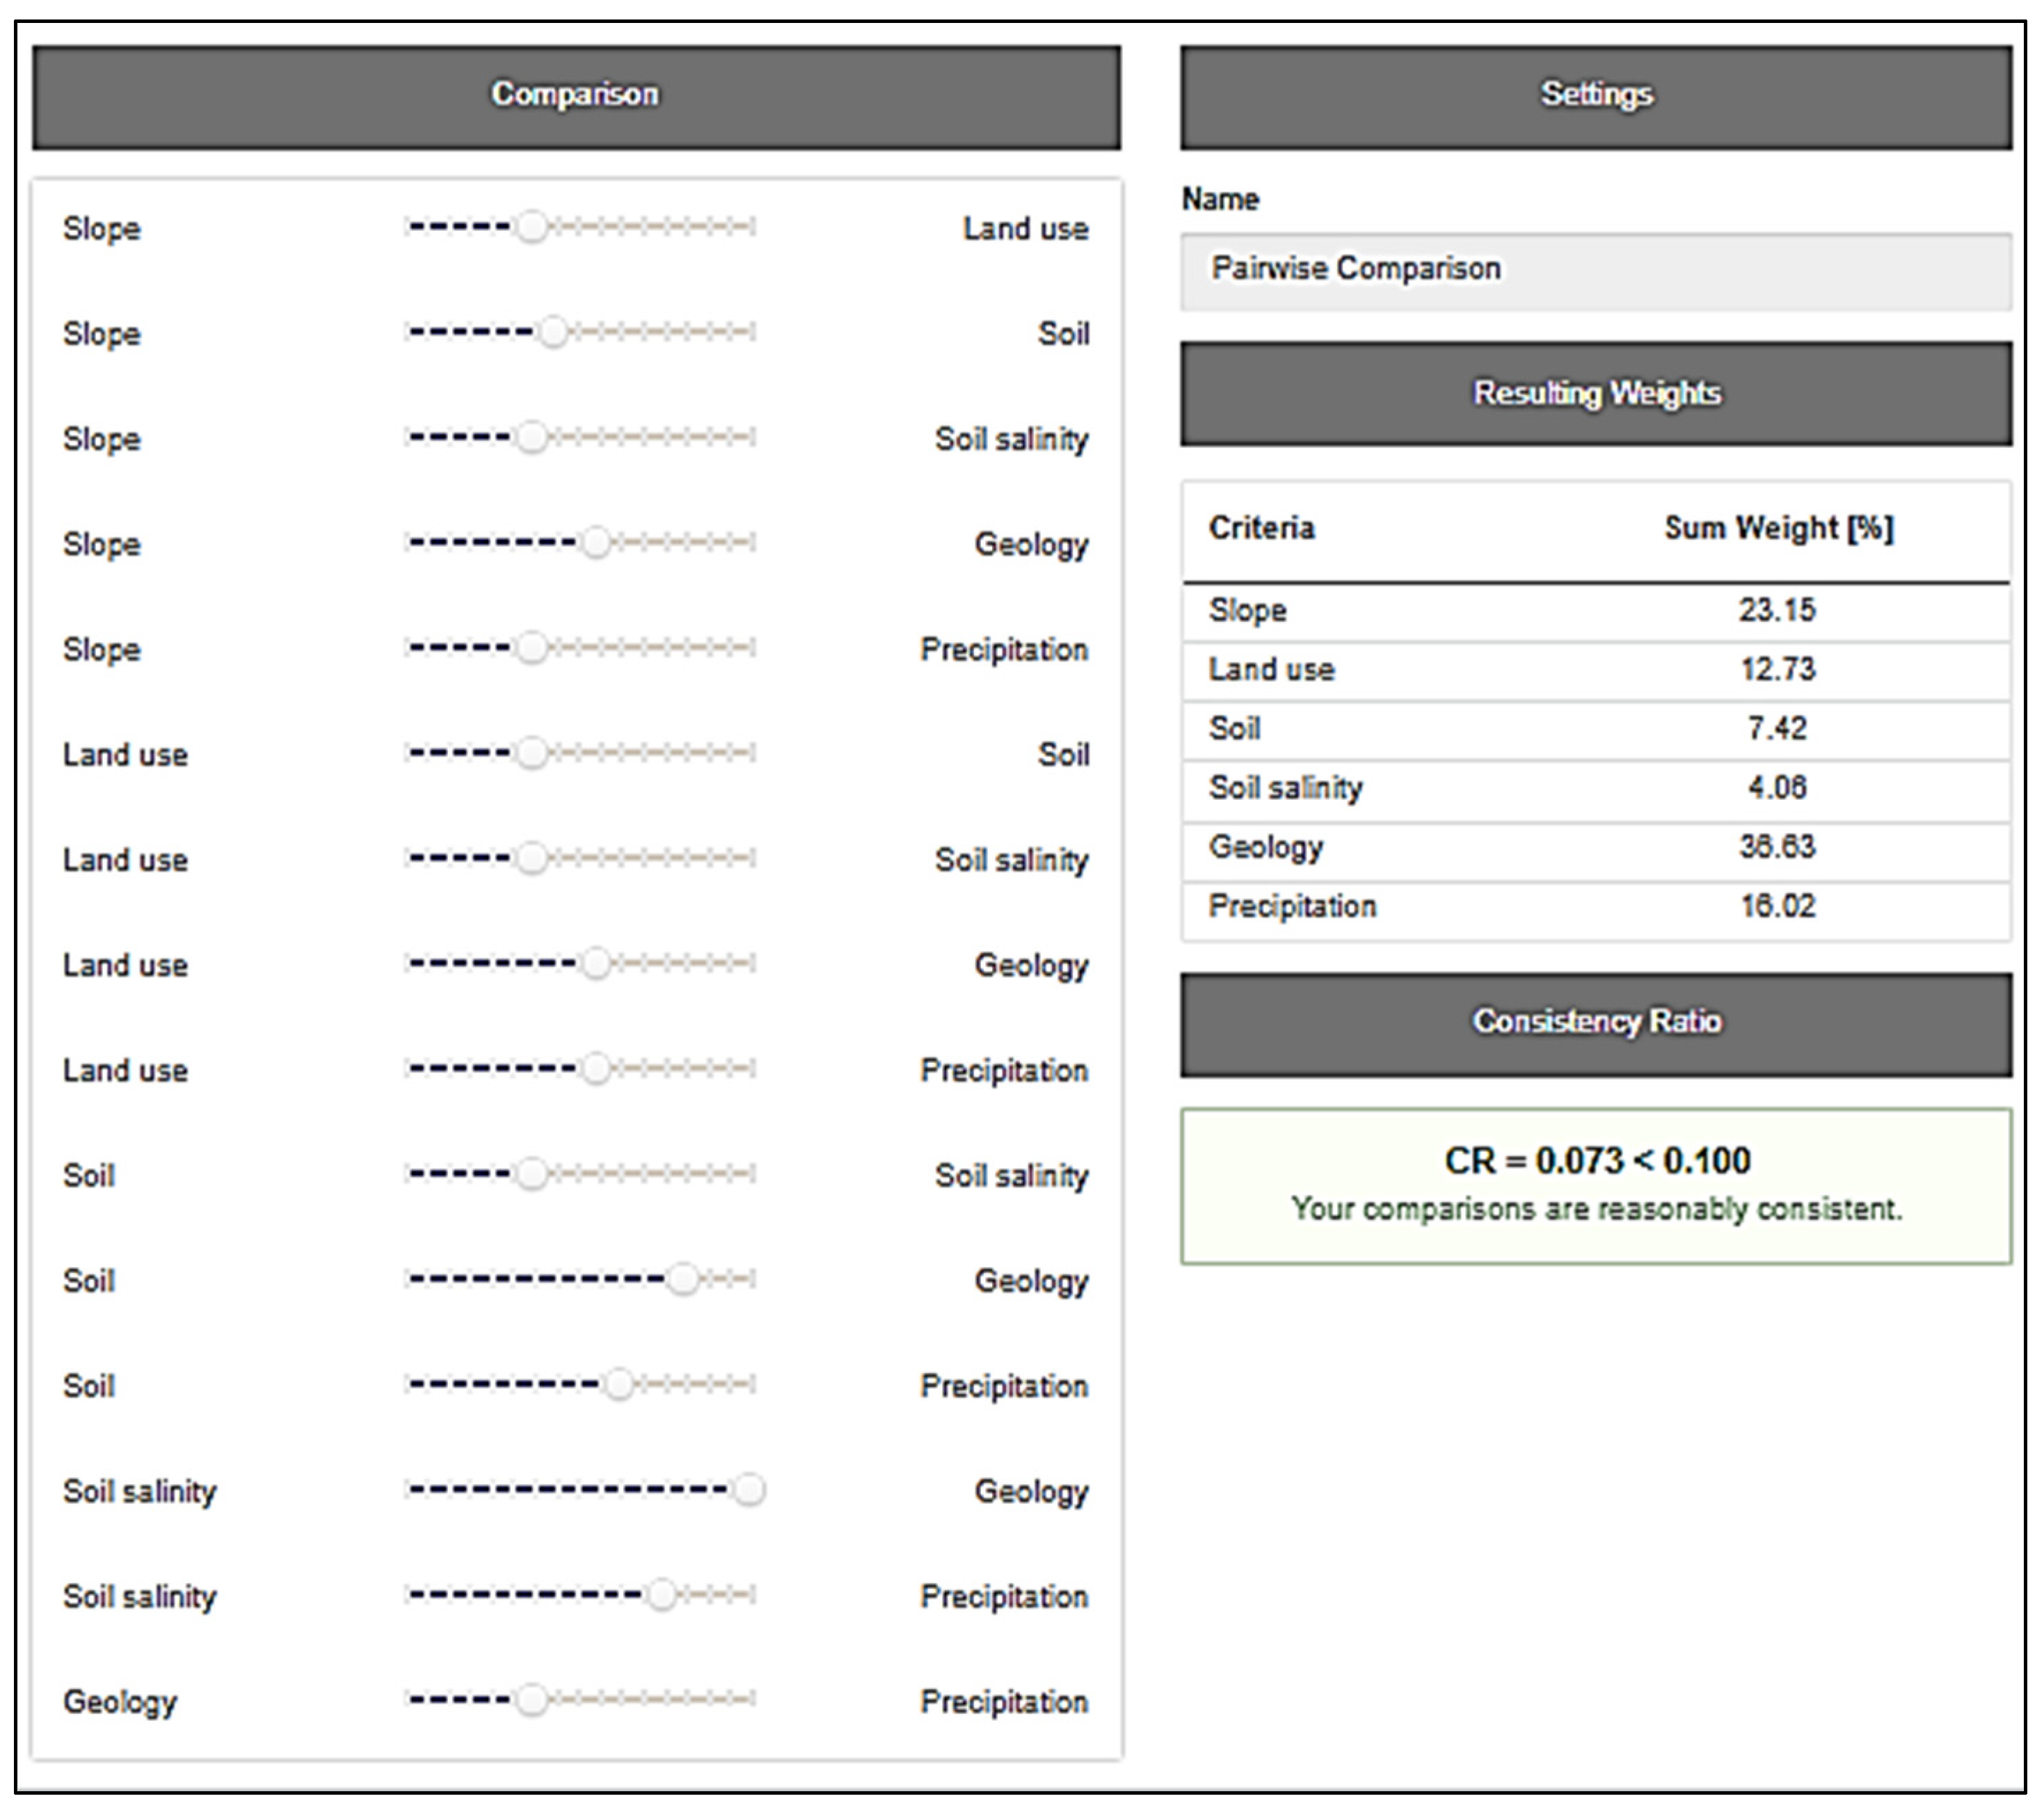Click the Land use label in the weights table

coord(1271,669)
